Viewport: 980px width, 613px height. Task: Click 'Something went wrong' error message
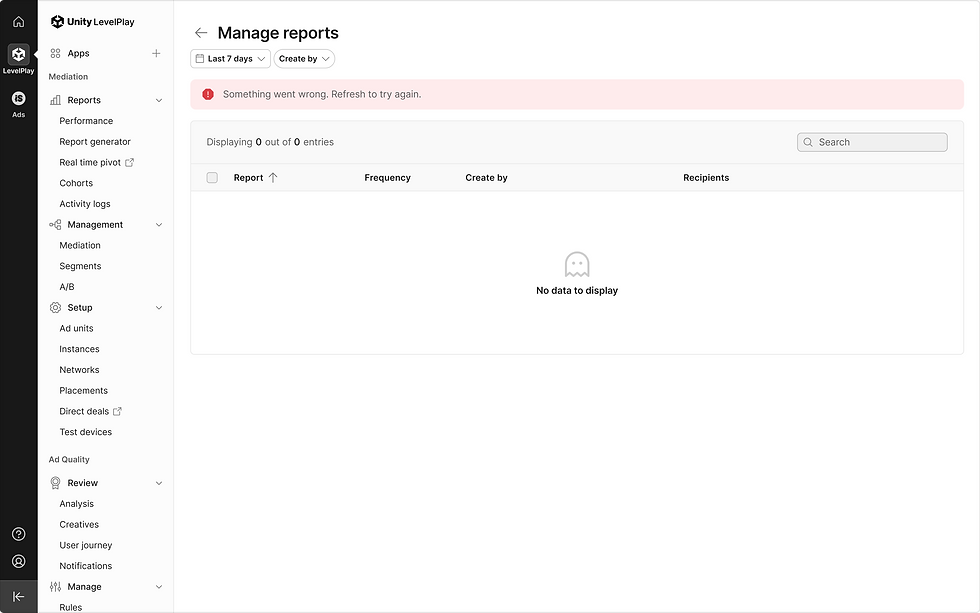pos(322,94)
